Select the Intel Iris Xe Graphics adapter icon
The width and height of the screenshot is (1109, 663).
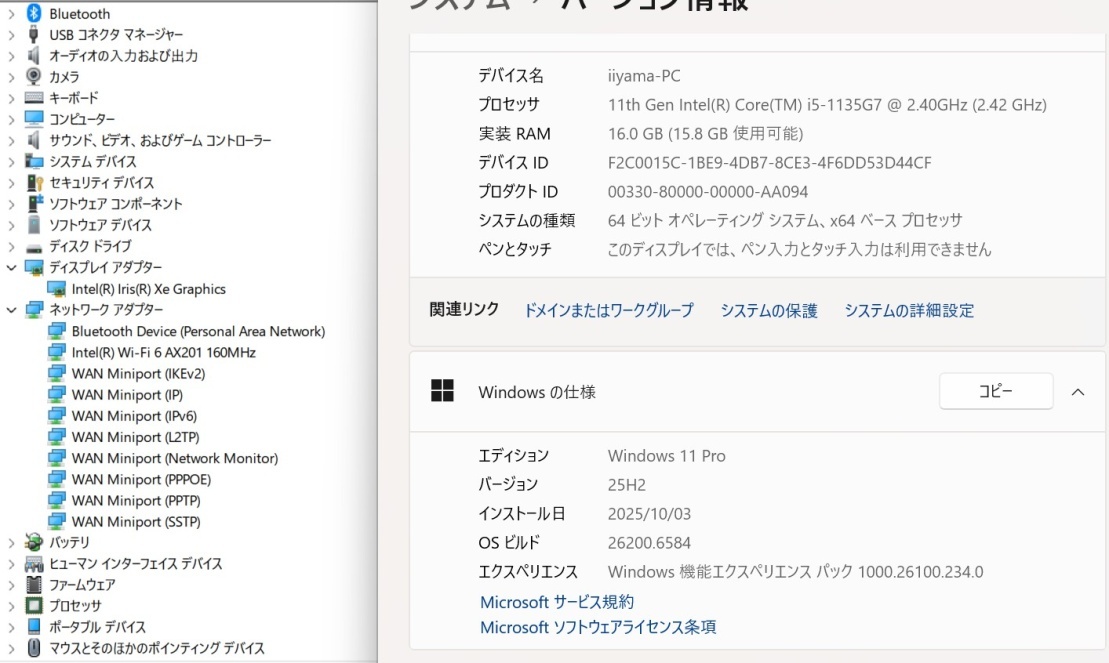[57, 289]
